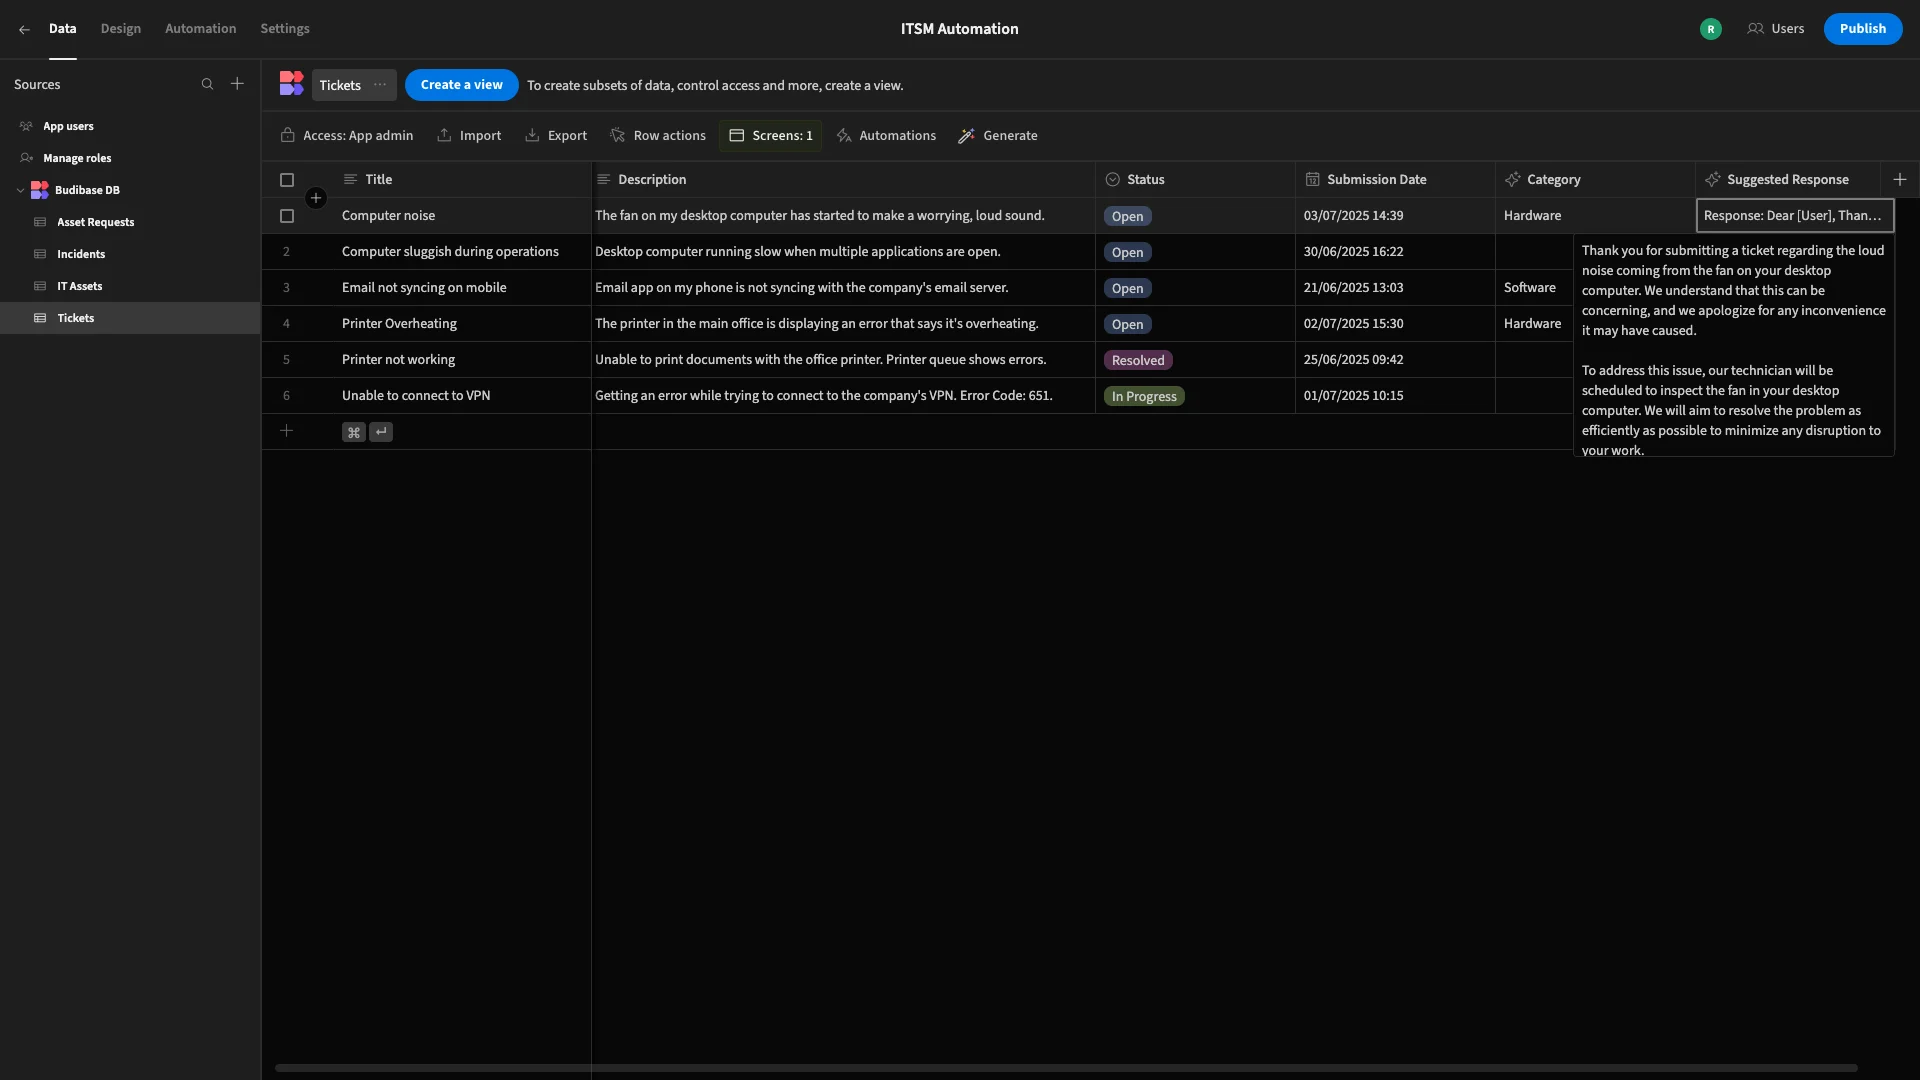Add a new row with bottom plus icon

coord(287,432)
